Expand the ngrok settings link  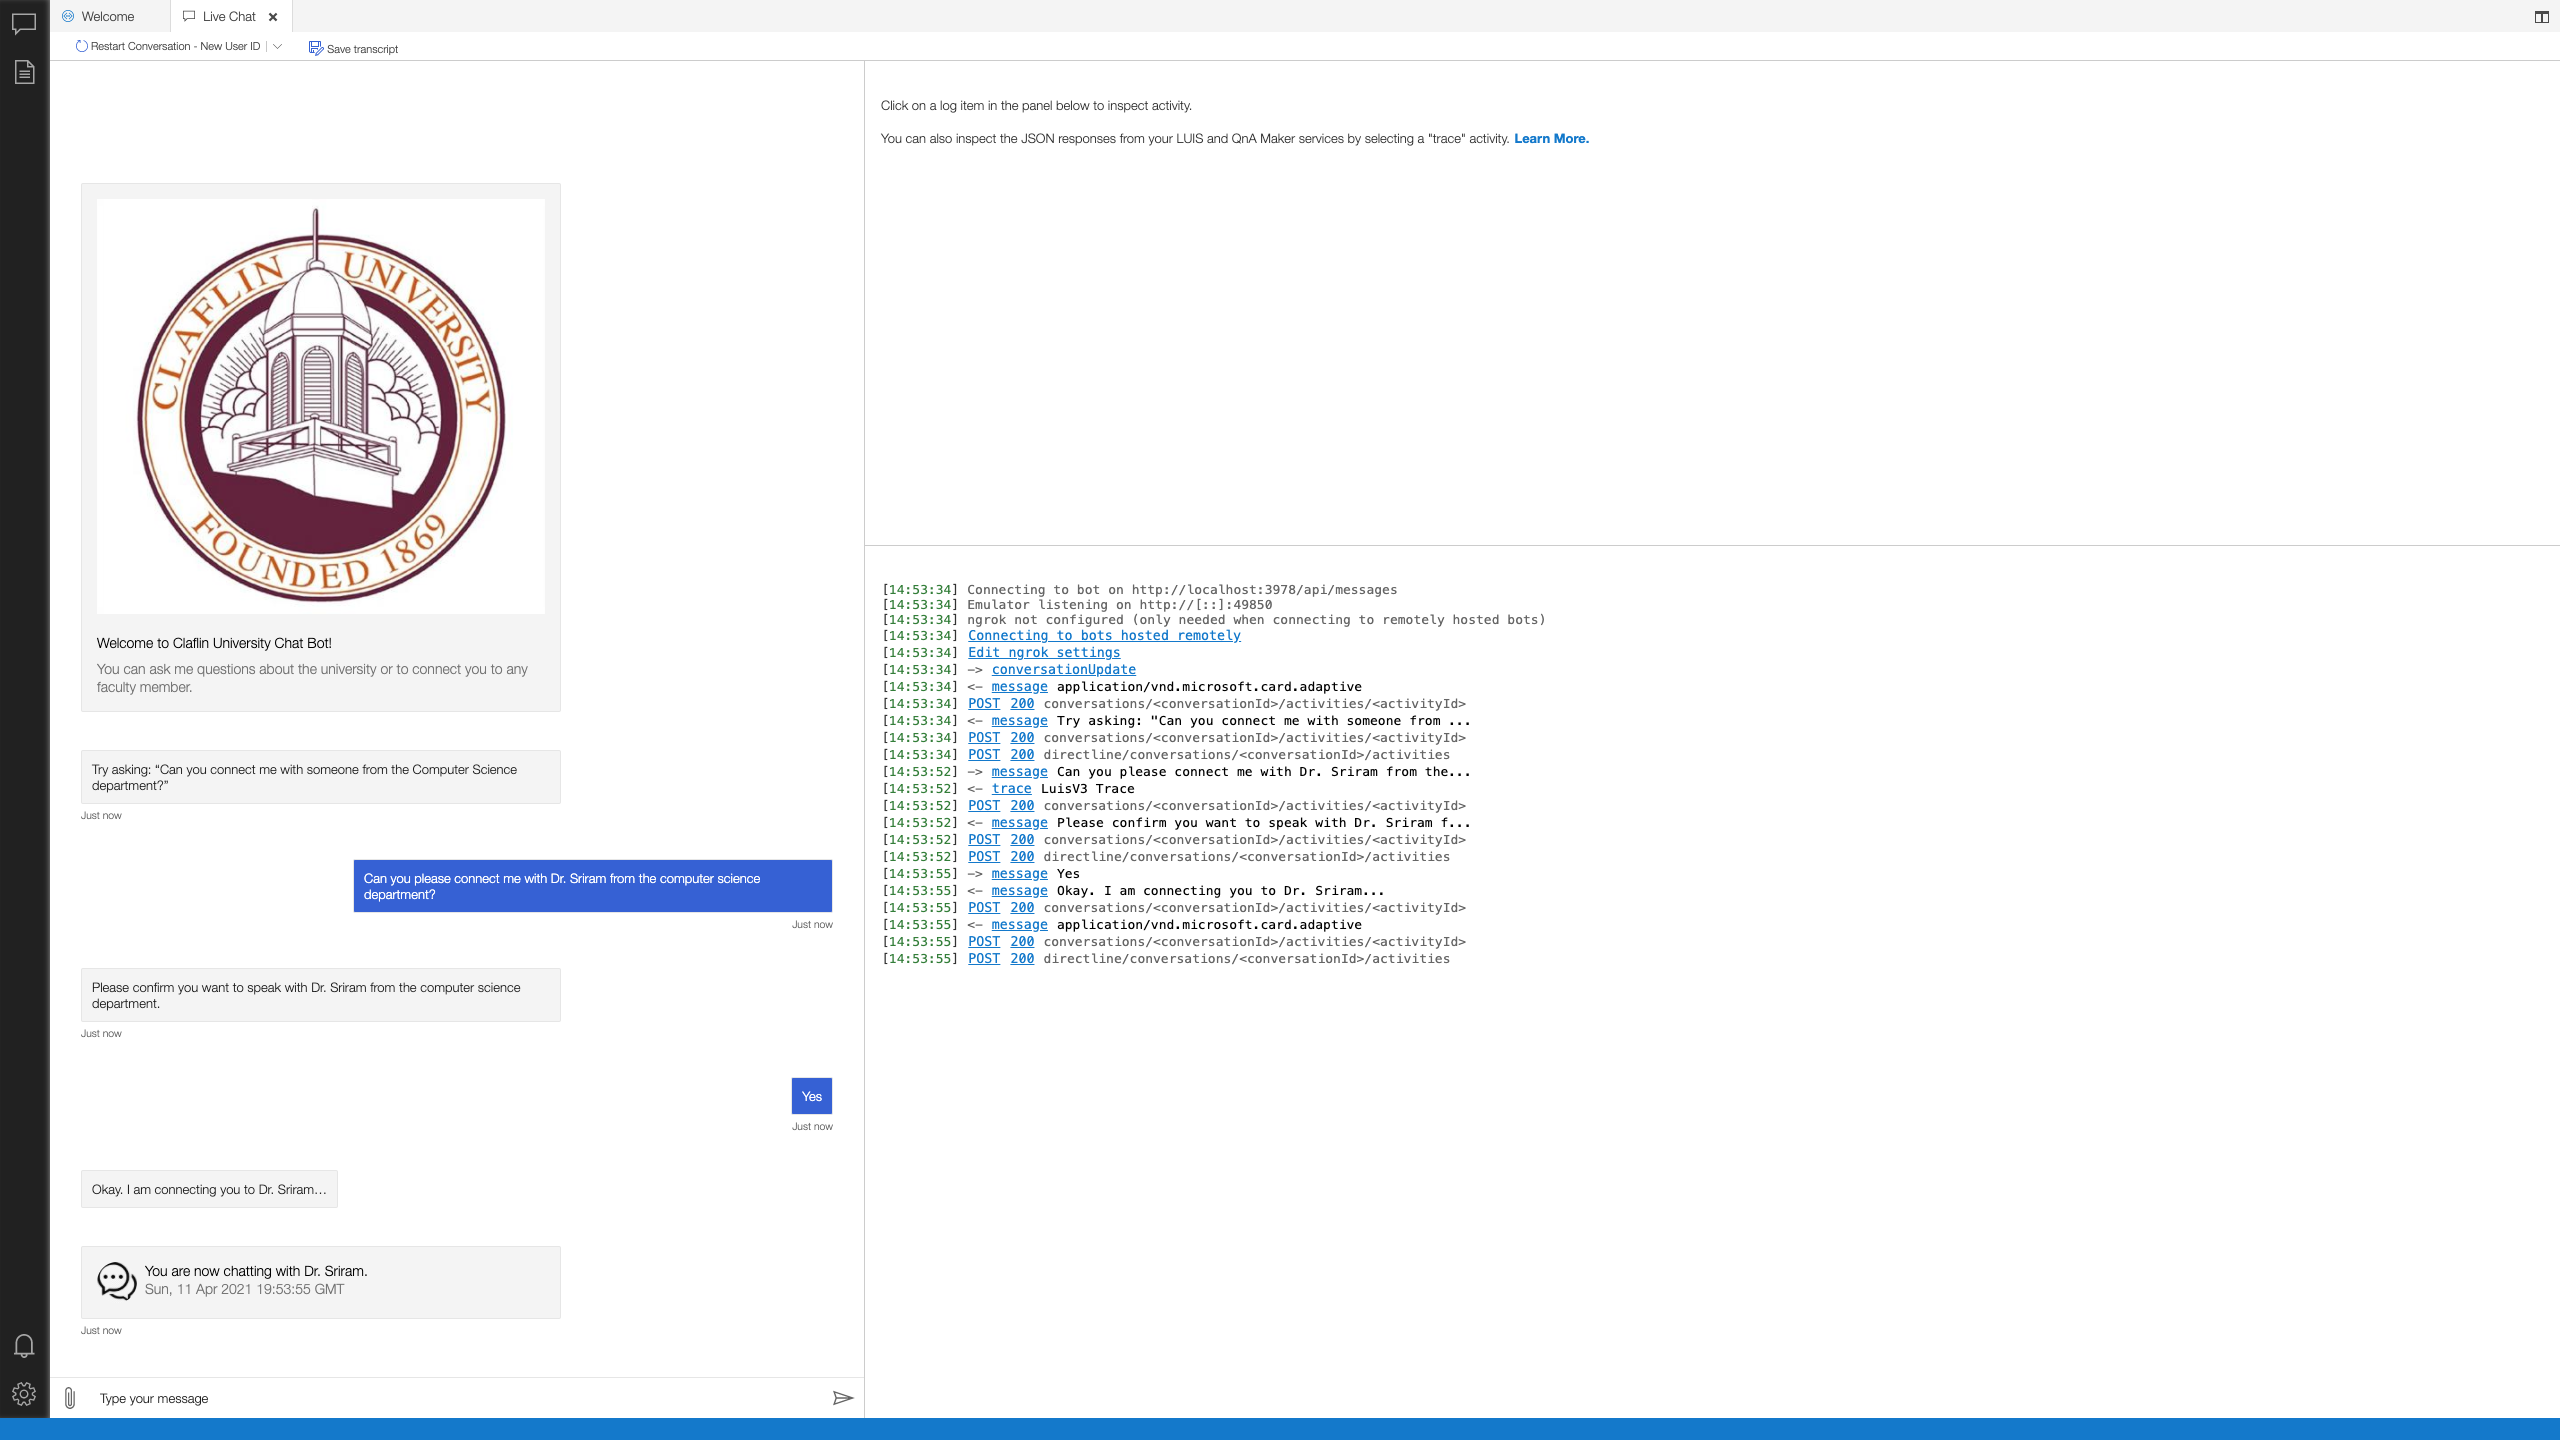(x=1043, y=652)
